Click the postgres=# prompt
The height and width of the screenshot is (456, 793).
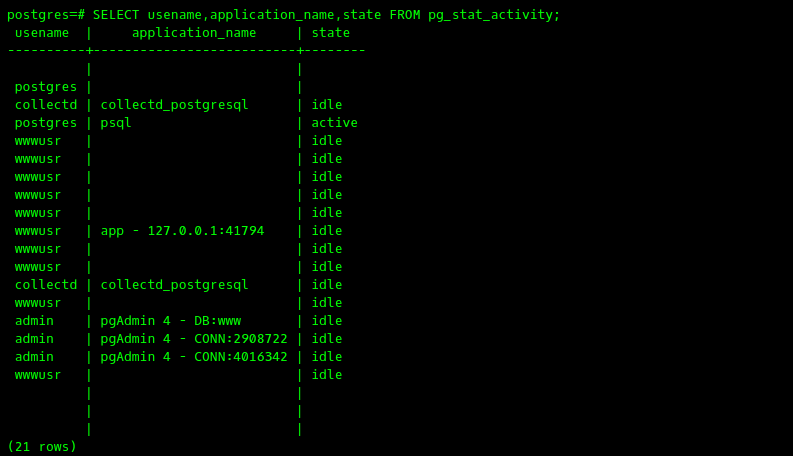coord(46,15)
